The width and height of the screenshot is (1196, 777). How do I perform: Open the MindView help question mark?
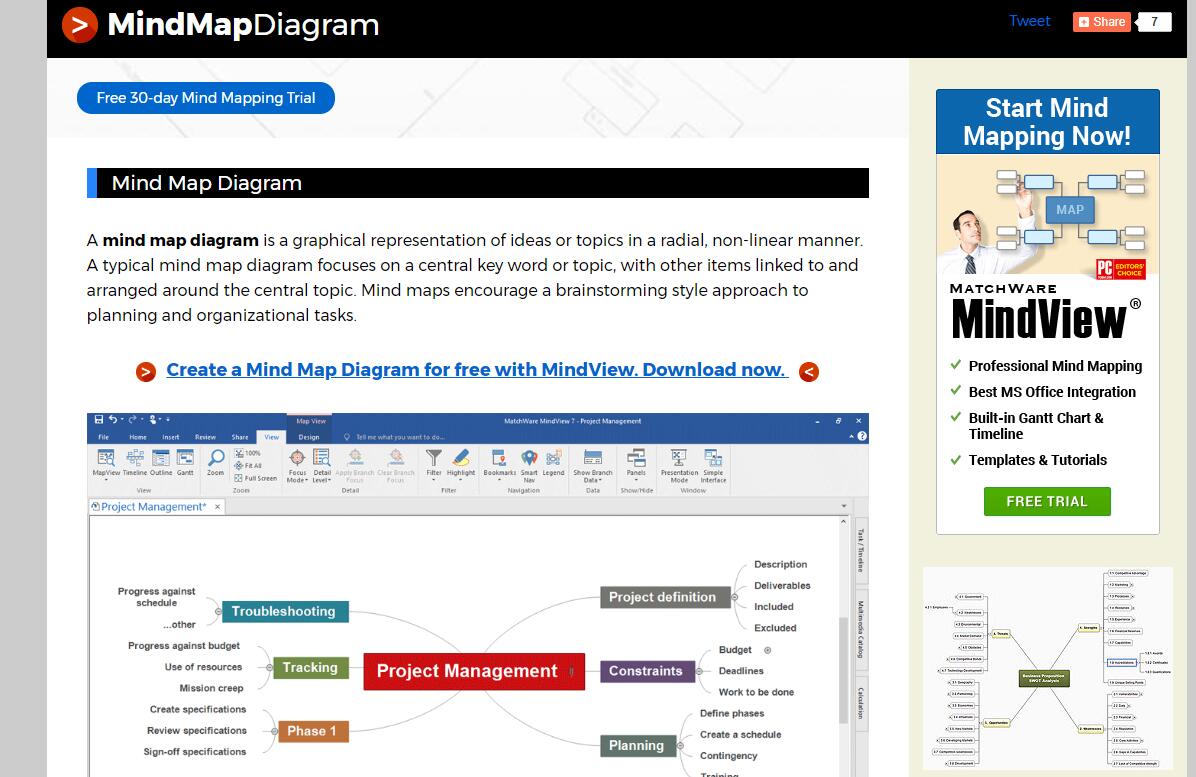862,436
